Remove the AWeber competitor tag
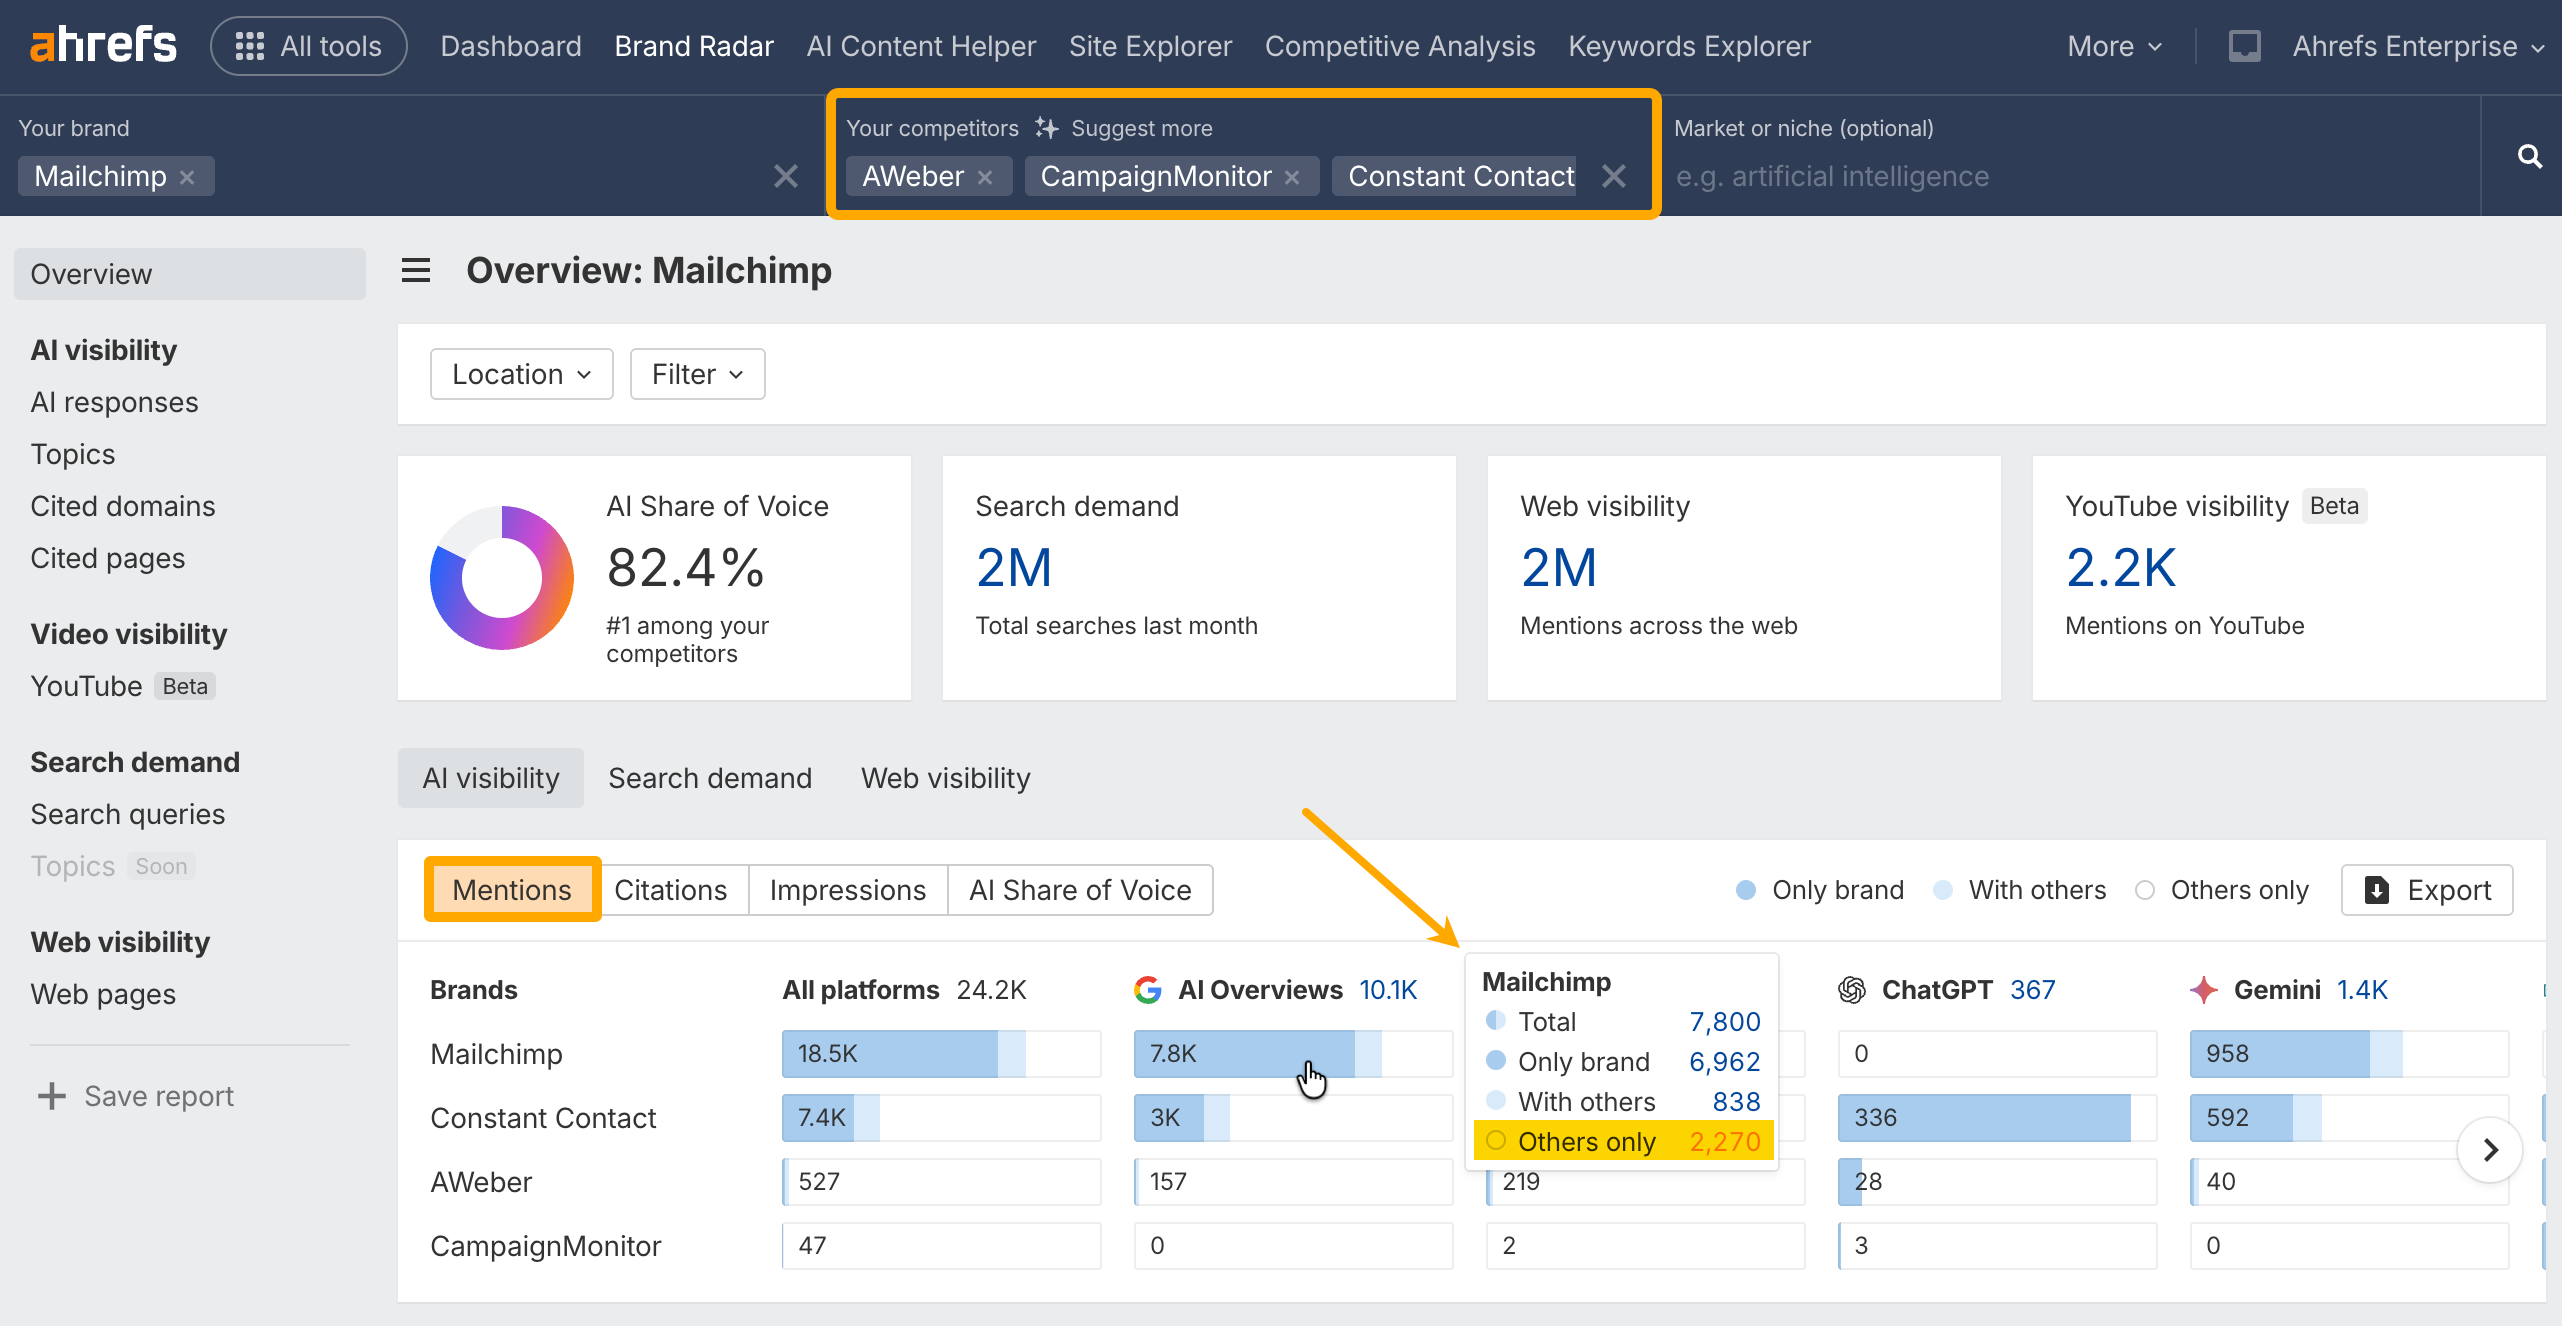2562x1326 pixels. pos(985,177)
